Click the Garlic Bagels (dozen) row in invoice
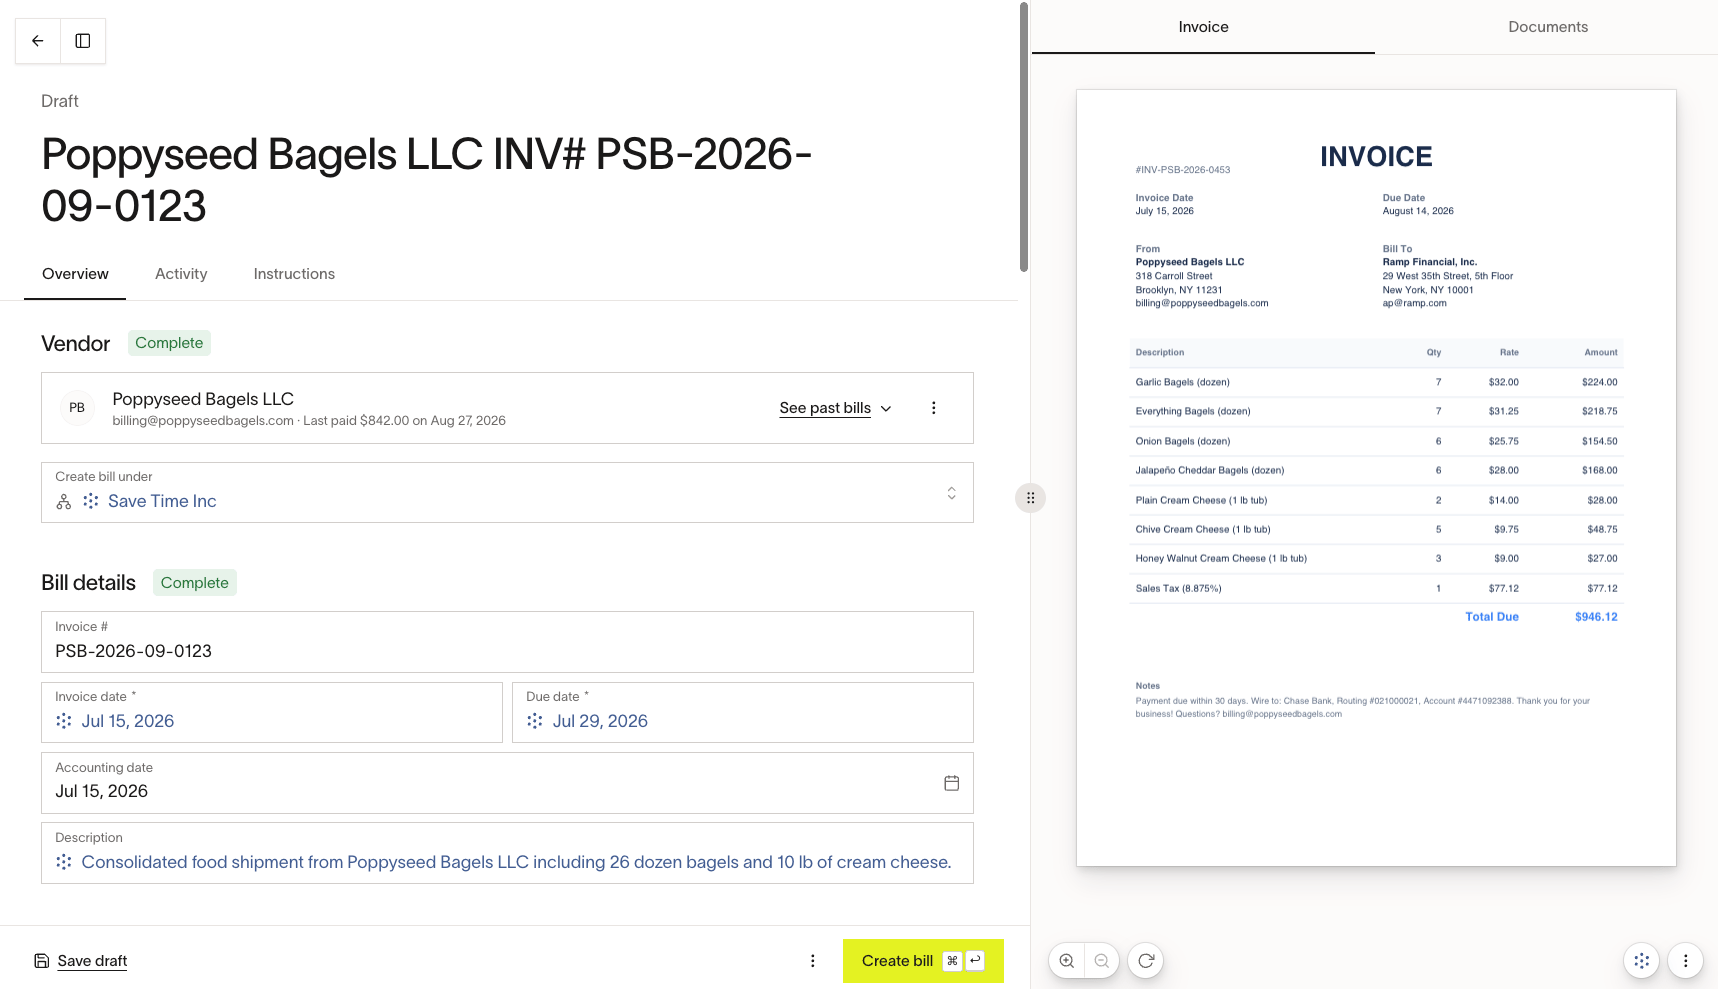 pyautogui.click(x=1376, y=382)
